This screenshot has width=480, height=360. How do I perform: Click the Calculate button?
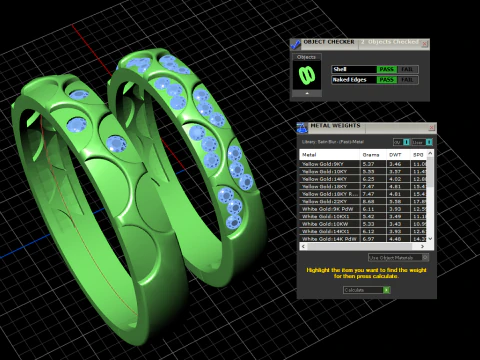pos(363,290)
